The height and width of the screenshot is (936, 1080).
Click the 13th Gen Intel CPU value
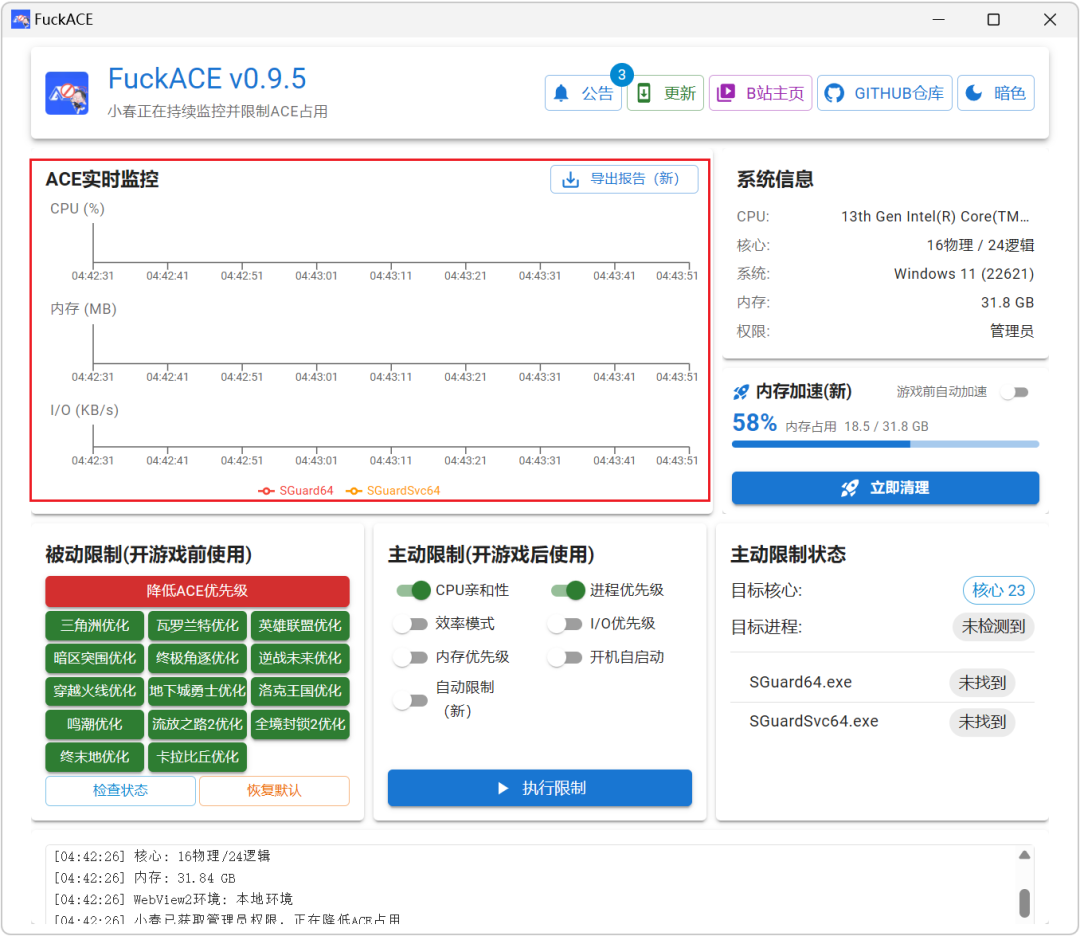click(935, 216)
